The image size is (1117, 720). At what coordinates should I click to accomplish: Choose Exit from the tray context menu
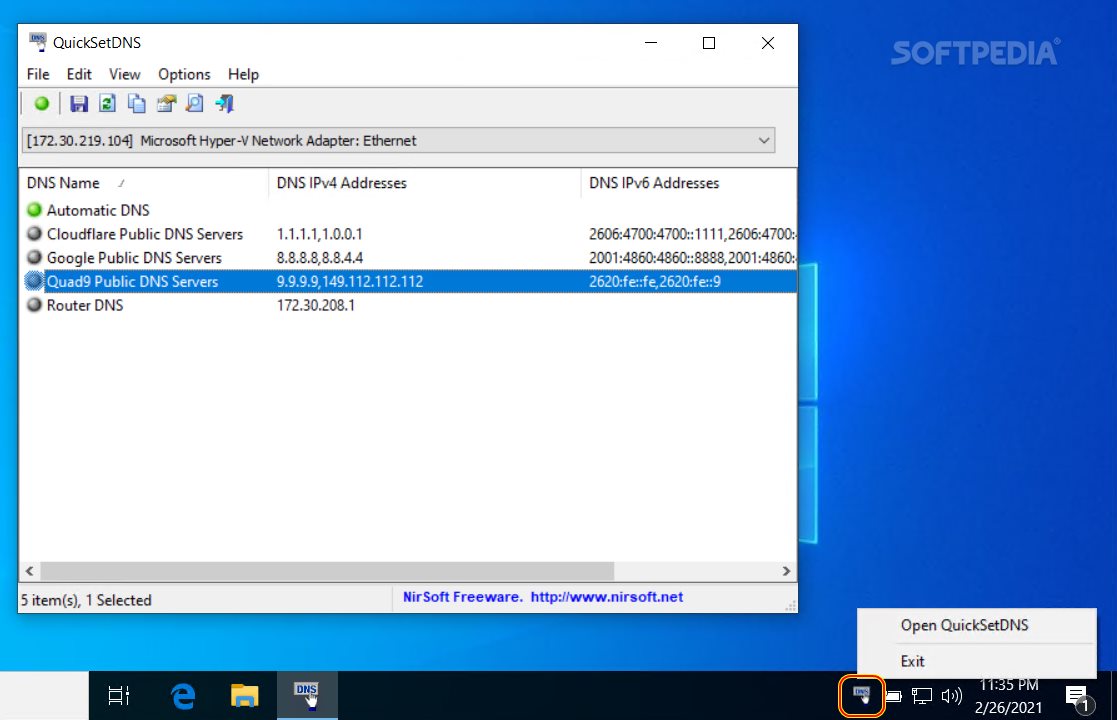[x=913, y=661]
